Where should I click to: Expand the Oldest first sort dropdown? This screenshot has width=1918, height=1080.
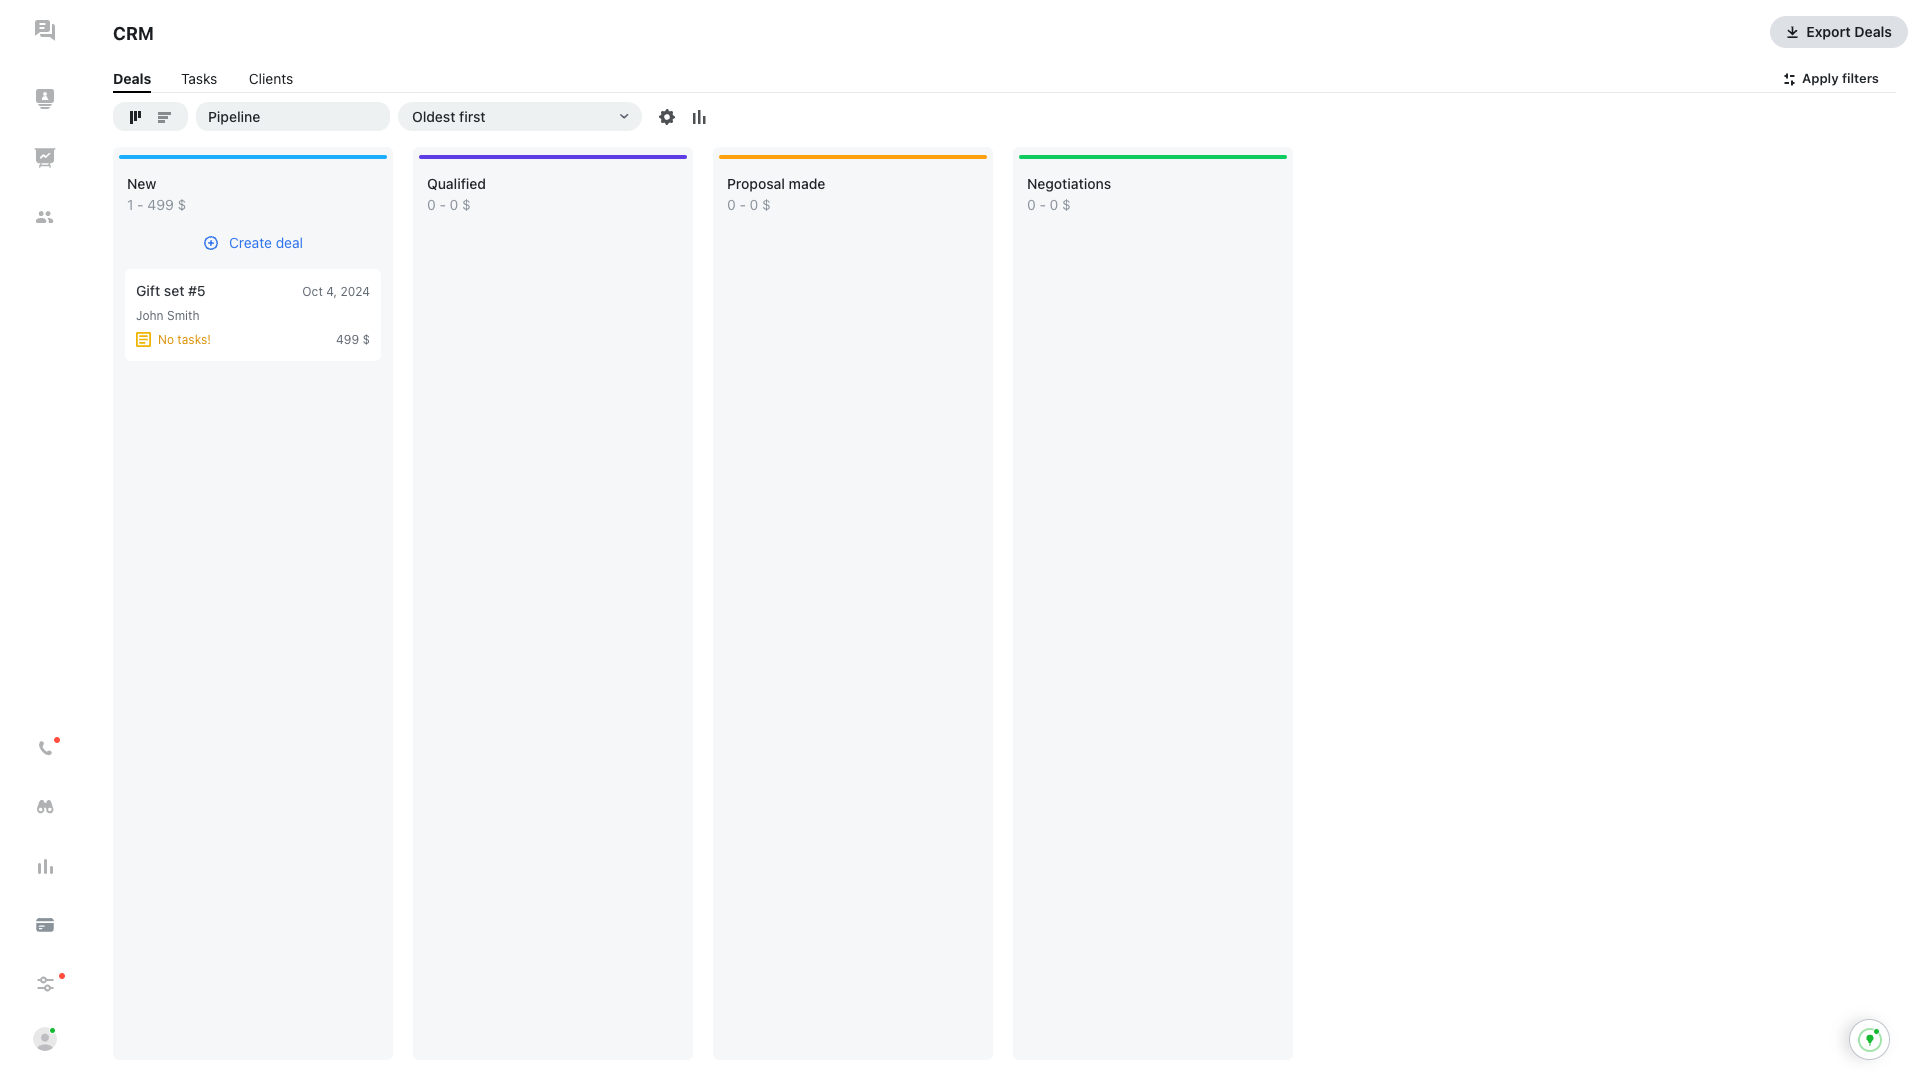(519, 117)
